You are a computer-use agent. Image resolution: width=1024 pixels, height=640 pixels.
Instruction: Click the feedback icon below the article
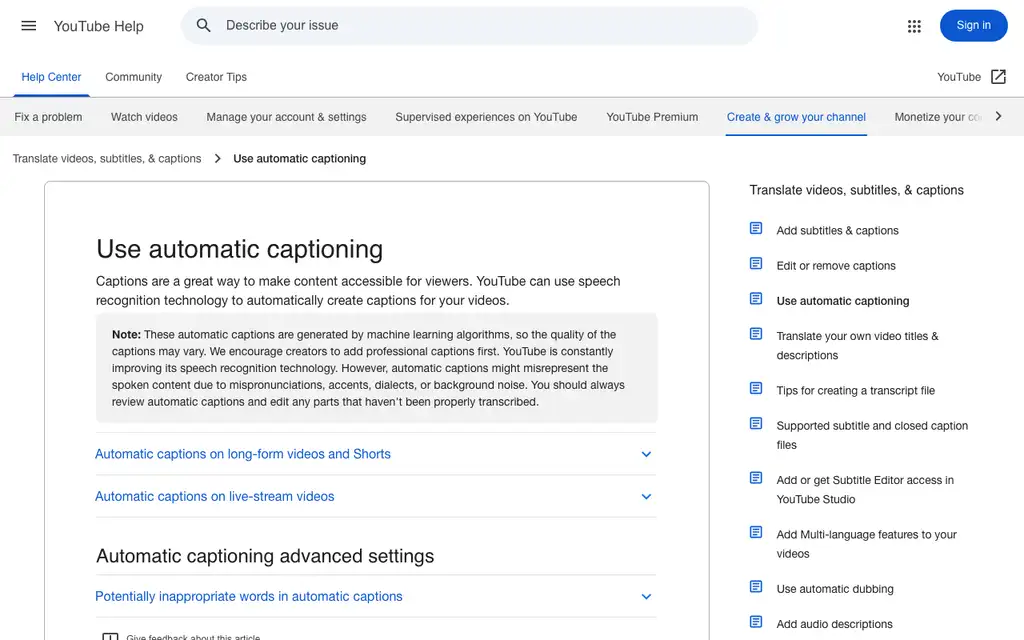tap(110, 637)
